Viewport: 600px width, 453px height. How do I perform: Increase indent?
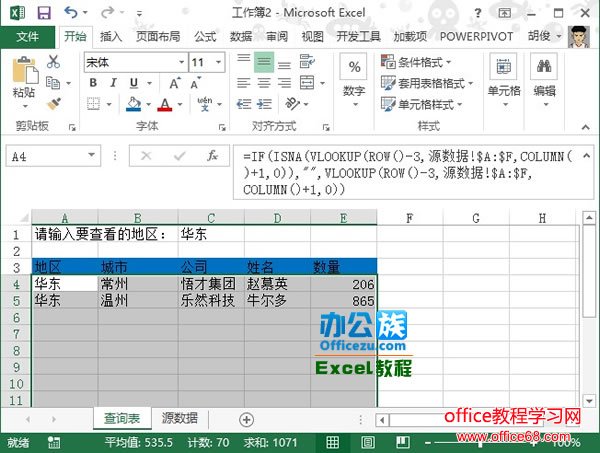tap(264, 104)
